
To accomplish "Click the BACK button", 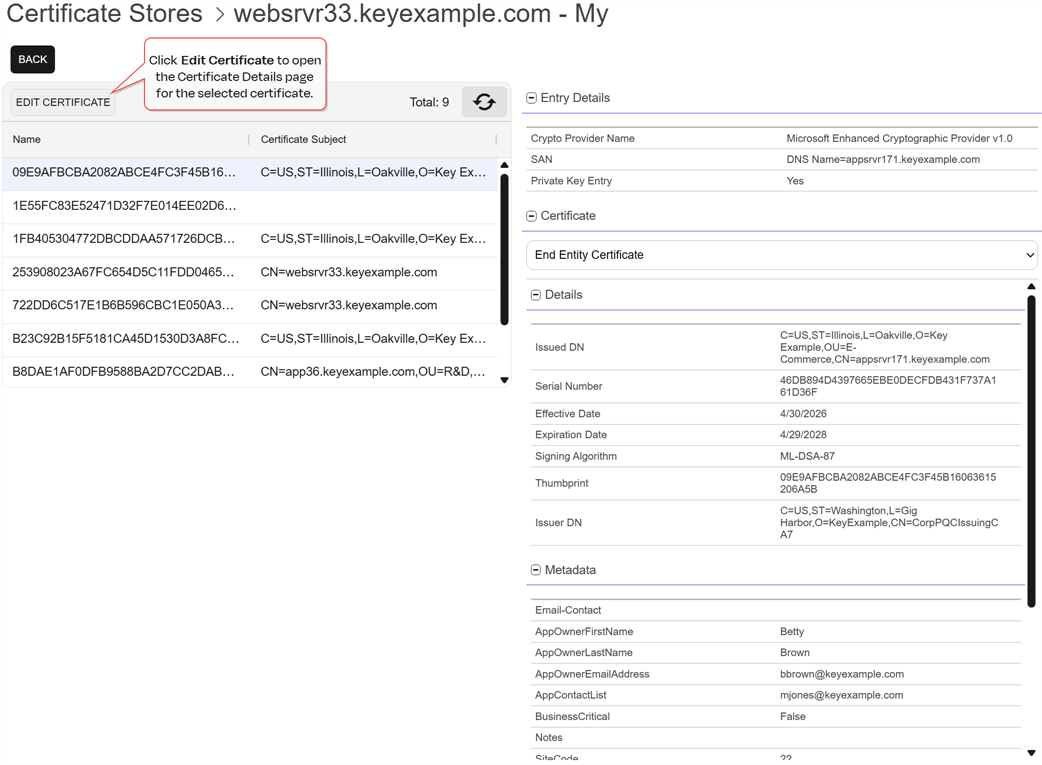I will [x=33, y=59].
